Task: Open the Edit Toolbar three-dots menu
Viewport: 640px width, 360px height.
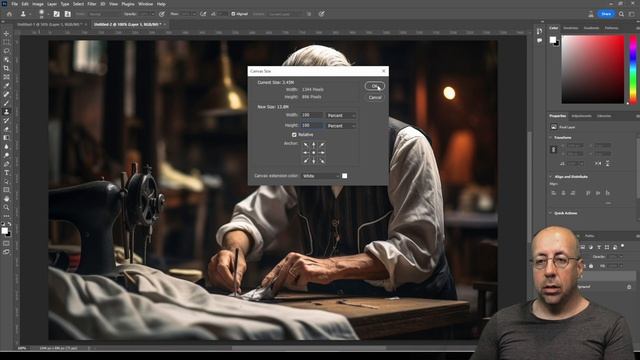Action: [x=6, y=216]
